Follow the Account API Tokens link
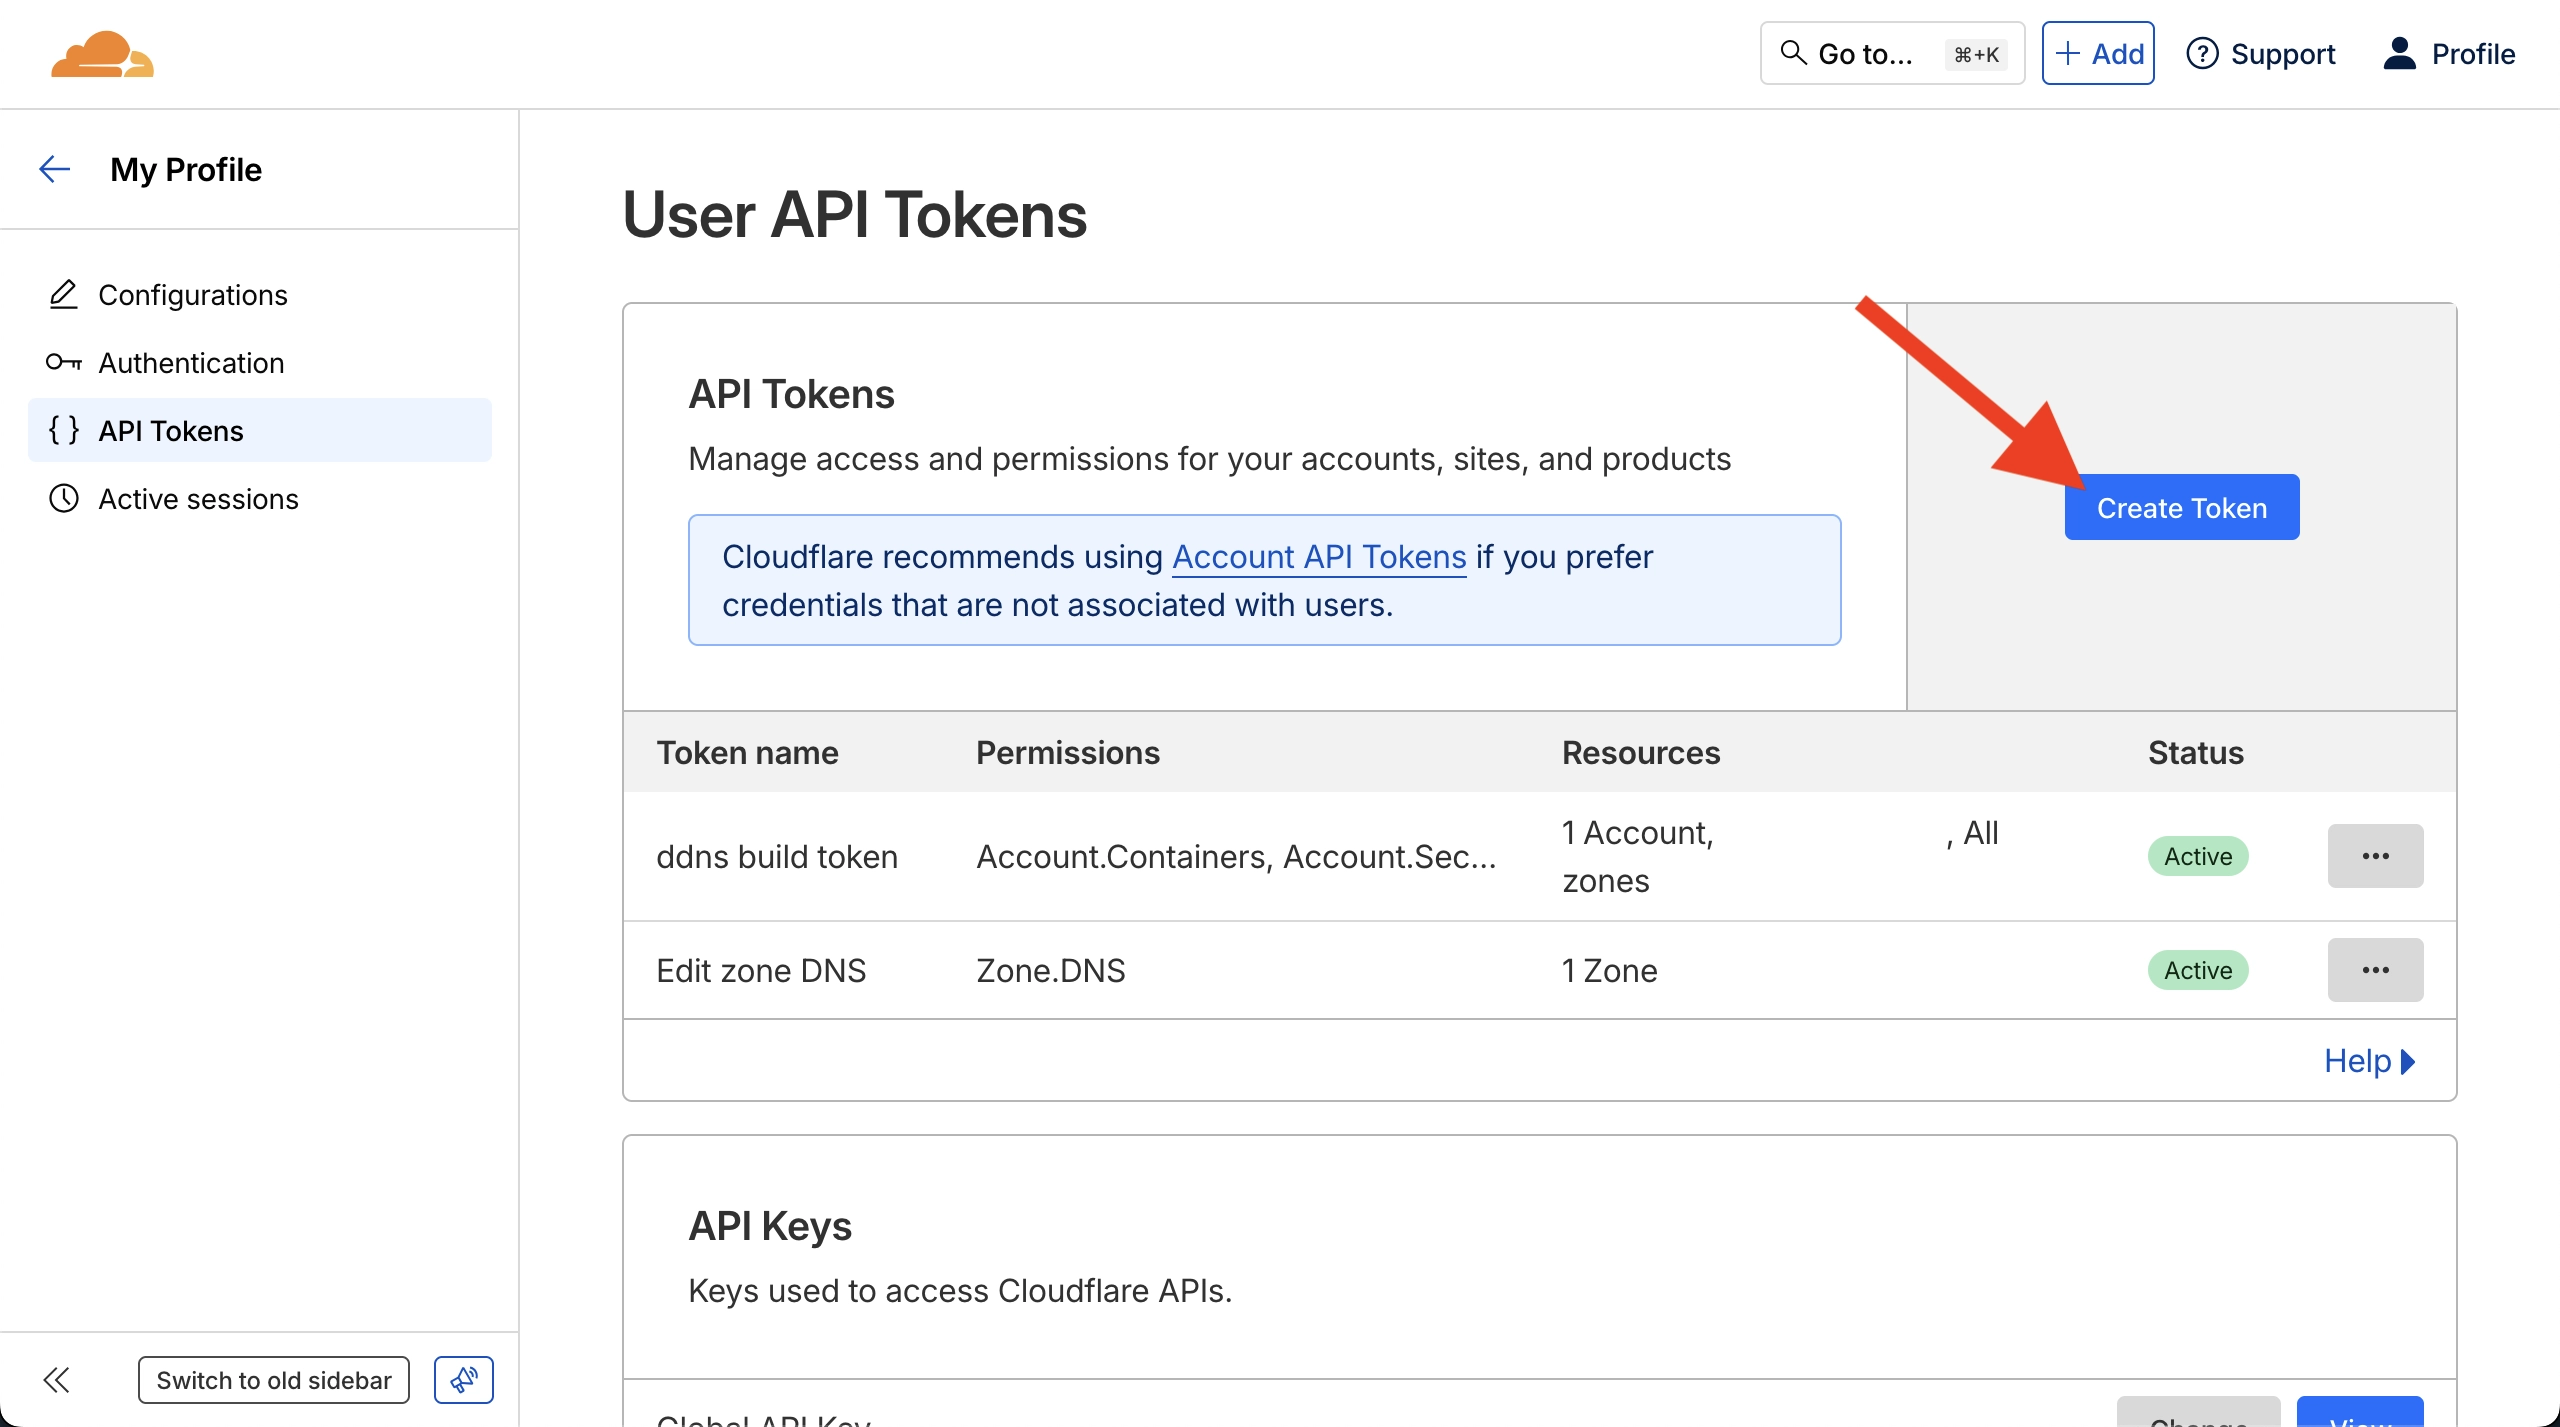2560x1427 pixels. (x=1318, y=557)
